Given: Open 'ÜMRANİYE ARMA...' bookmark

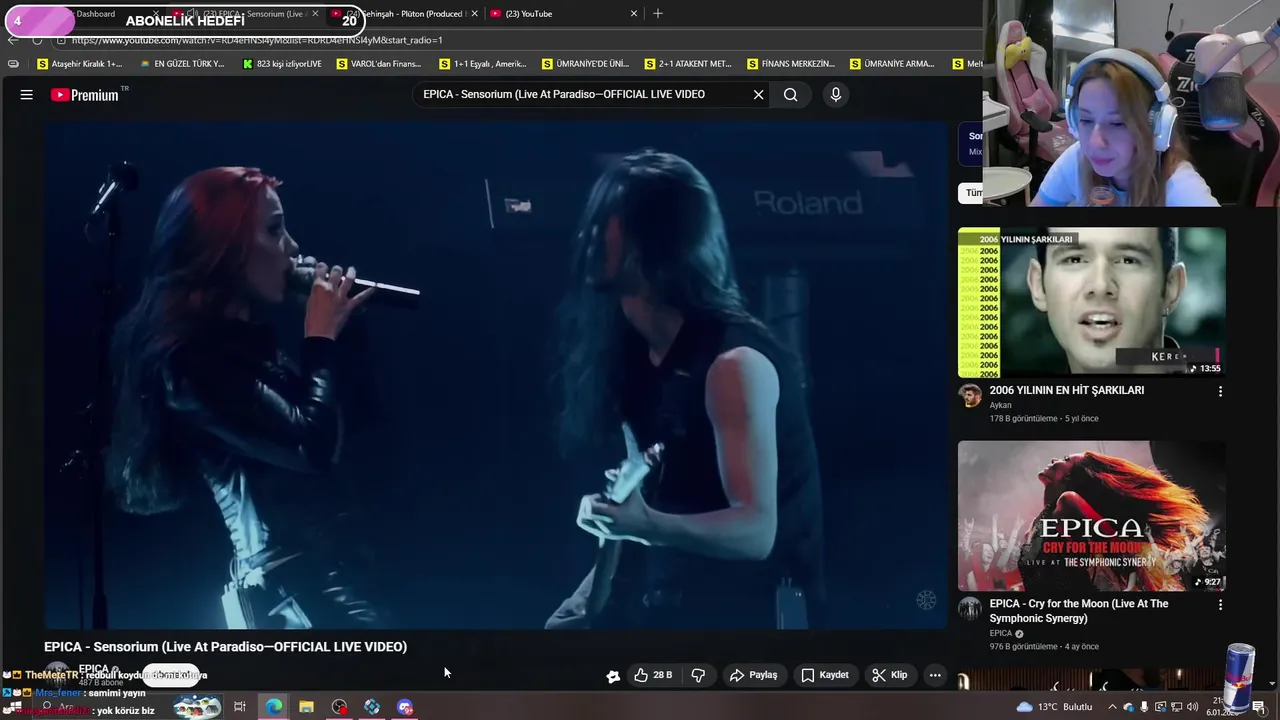Looking at the screenshot, I should [x=892, y=64].
